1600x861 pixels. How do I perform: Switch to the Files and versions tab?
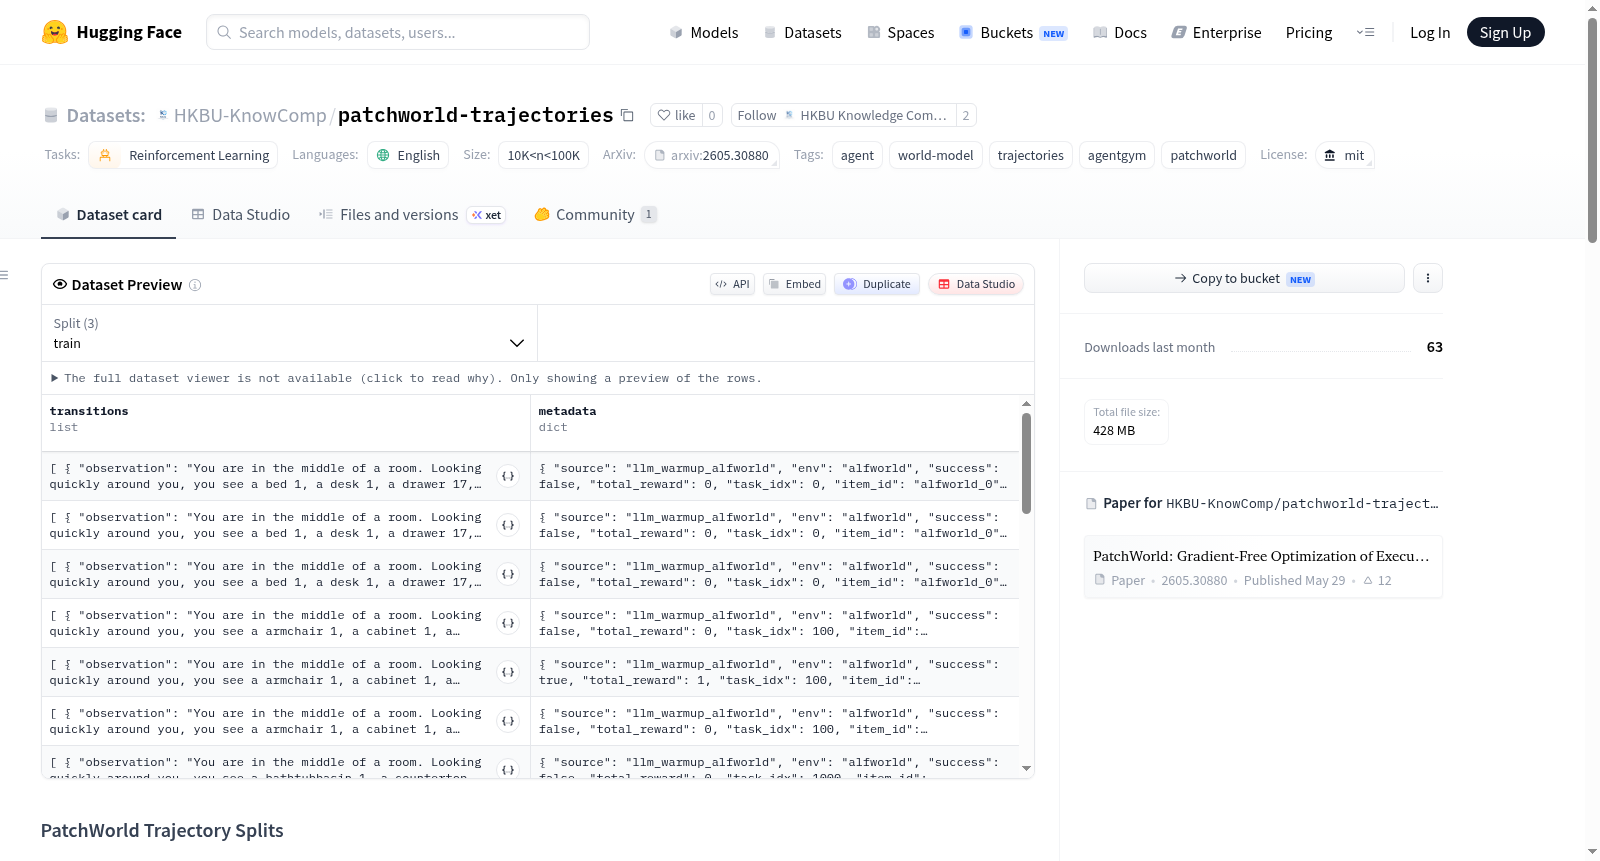tap(411, 215)
